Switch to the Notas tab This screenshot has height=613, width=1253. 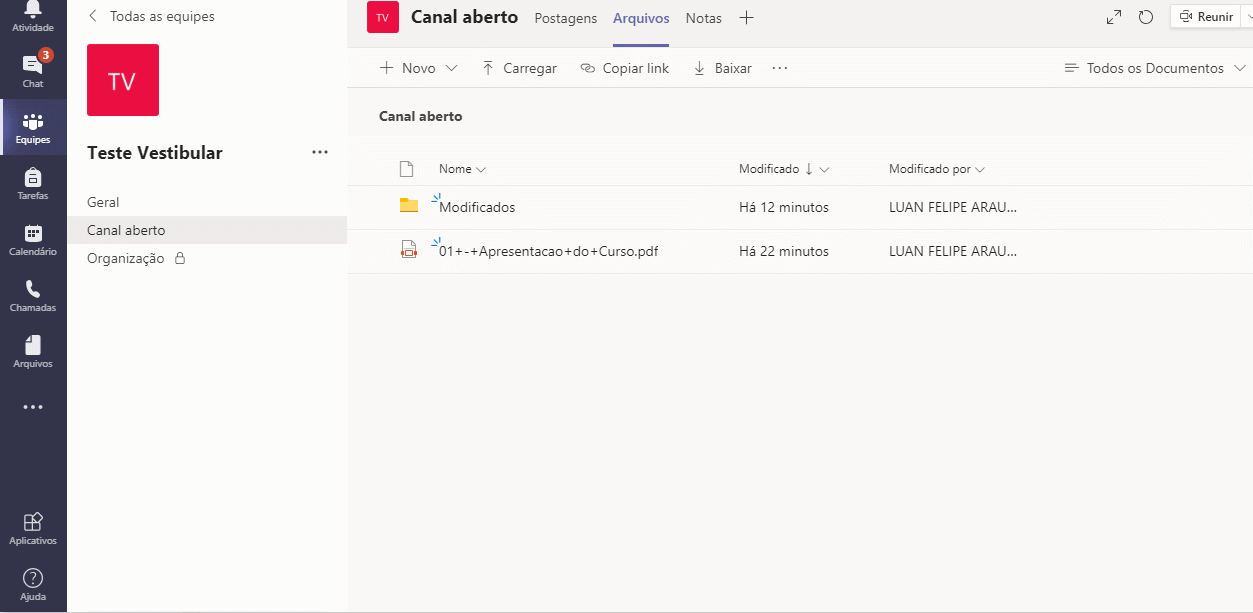point(704,18)
